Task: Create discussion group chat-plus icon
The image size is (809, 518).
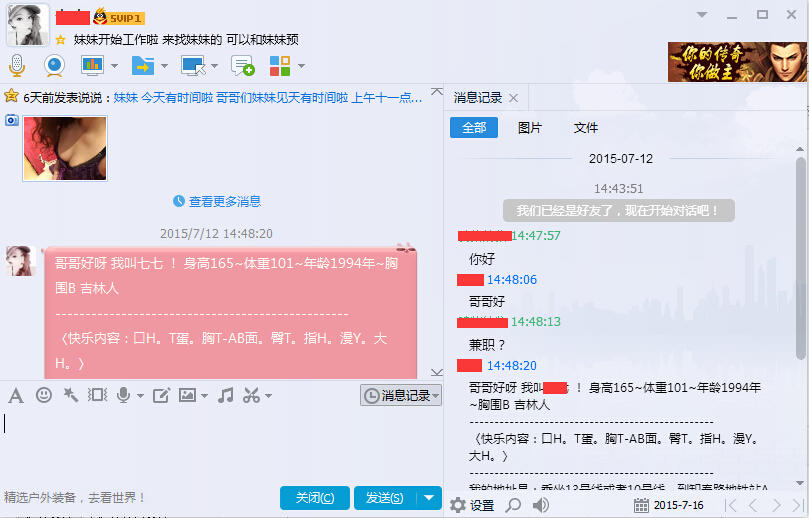Action: [242, 66]
